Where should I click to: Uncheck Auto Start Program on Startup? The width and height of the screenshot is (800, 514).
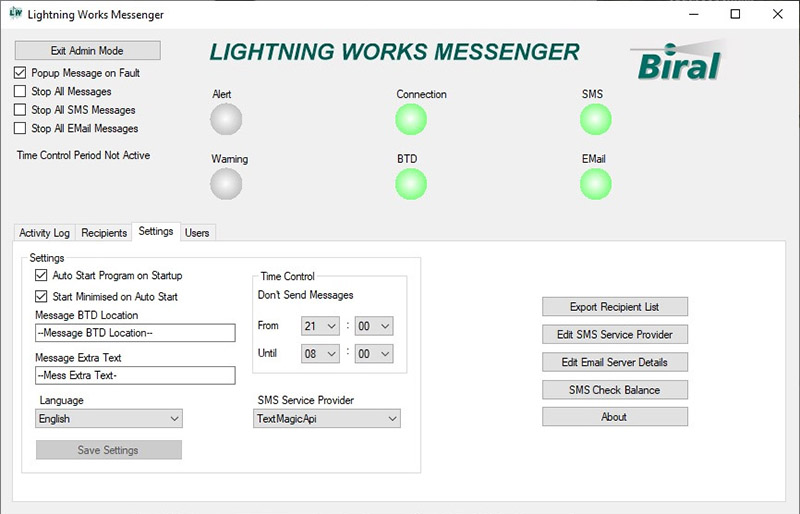pos(41,275)
